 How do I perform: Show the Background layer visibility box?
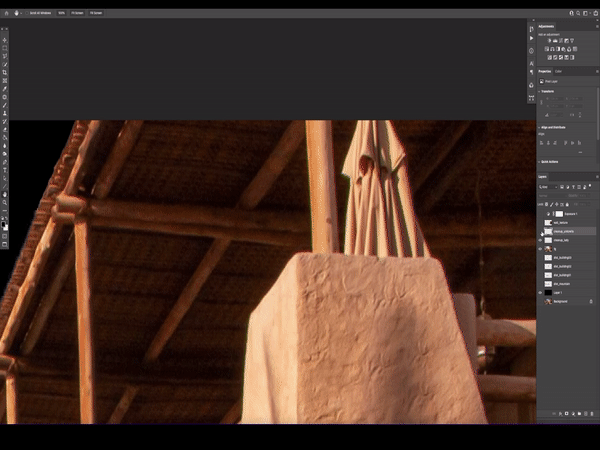540,302
